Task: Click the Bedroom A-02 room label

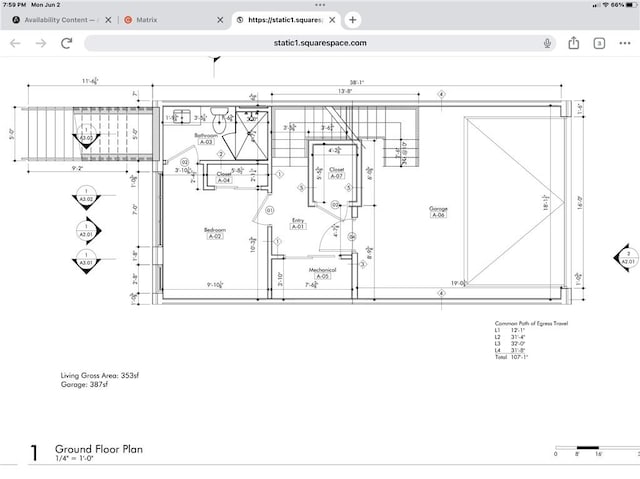Action: [215, 233]
